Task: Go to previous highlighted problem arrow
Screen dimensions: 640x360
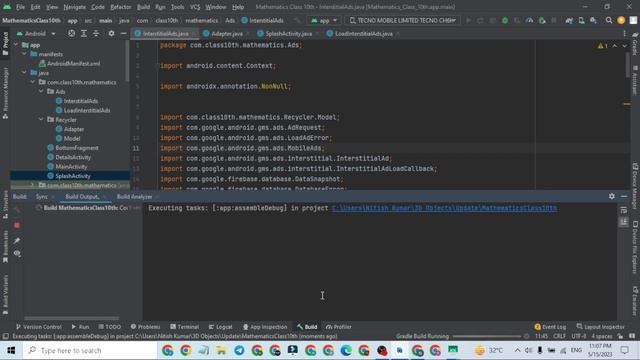Action: [x=615, y=46]
